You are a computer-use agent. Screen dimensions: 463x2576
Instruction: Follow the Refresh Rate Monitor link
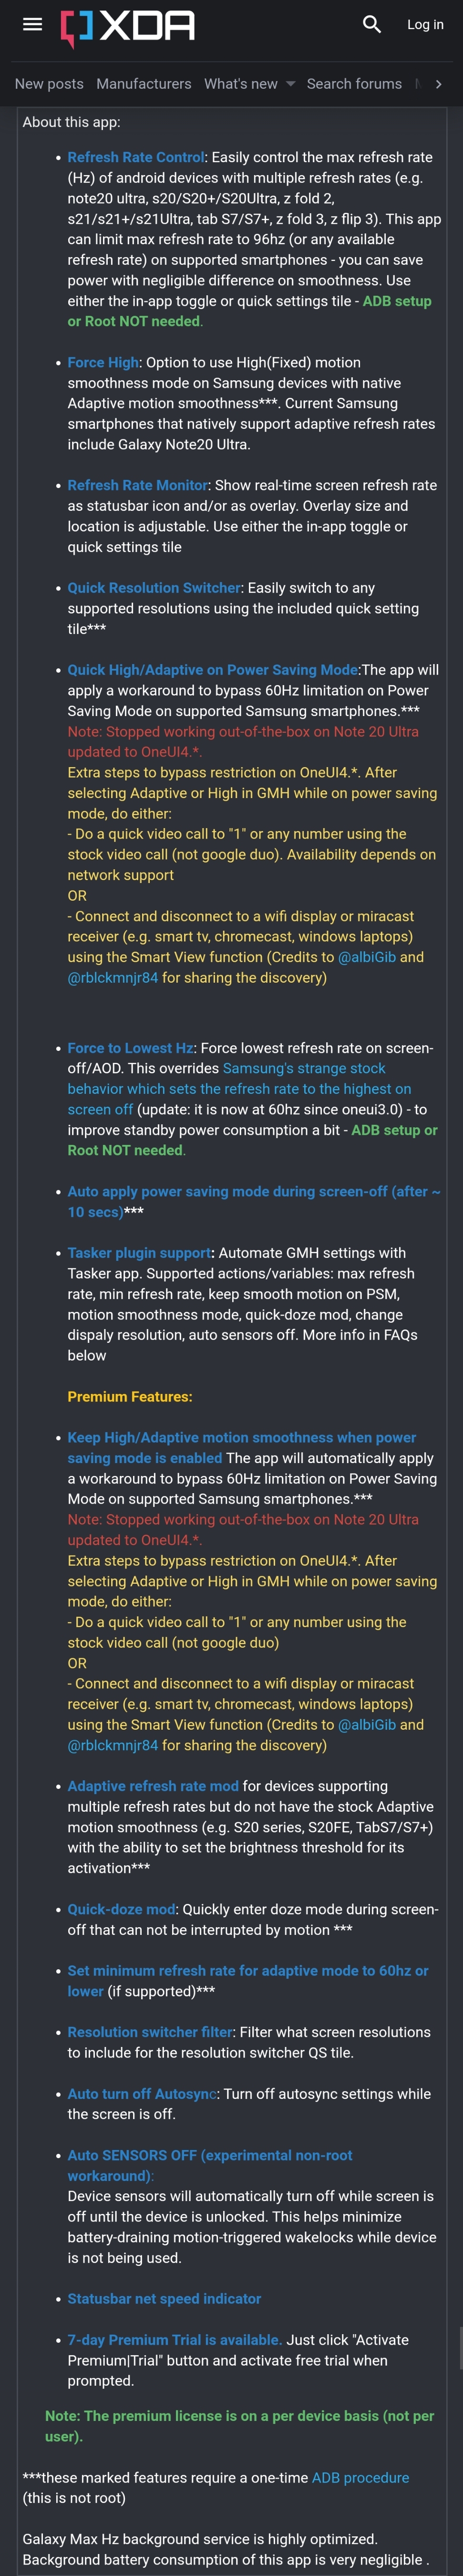click(x=138, y=485)
